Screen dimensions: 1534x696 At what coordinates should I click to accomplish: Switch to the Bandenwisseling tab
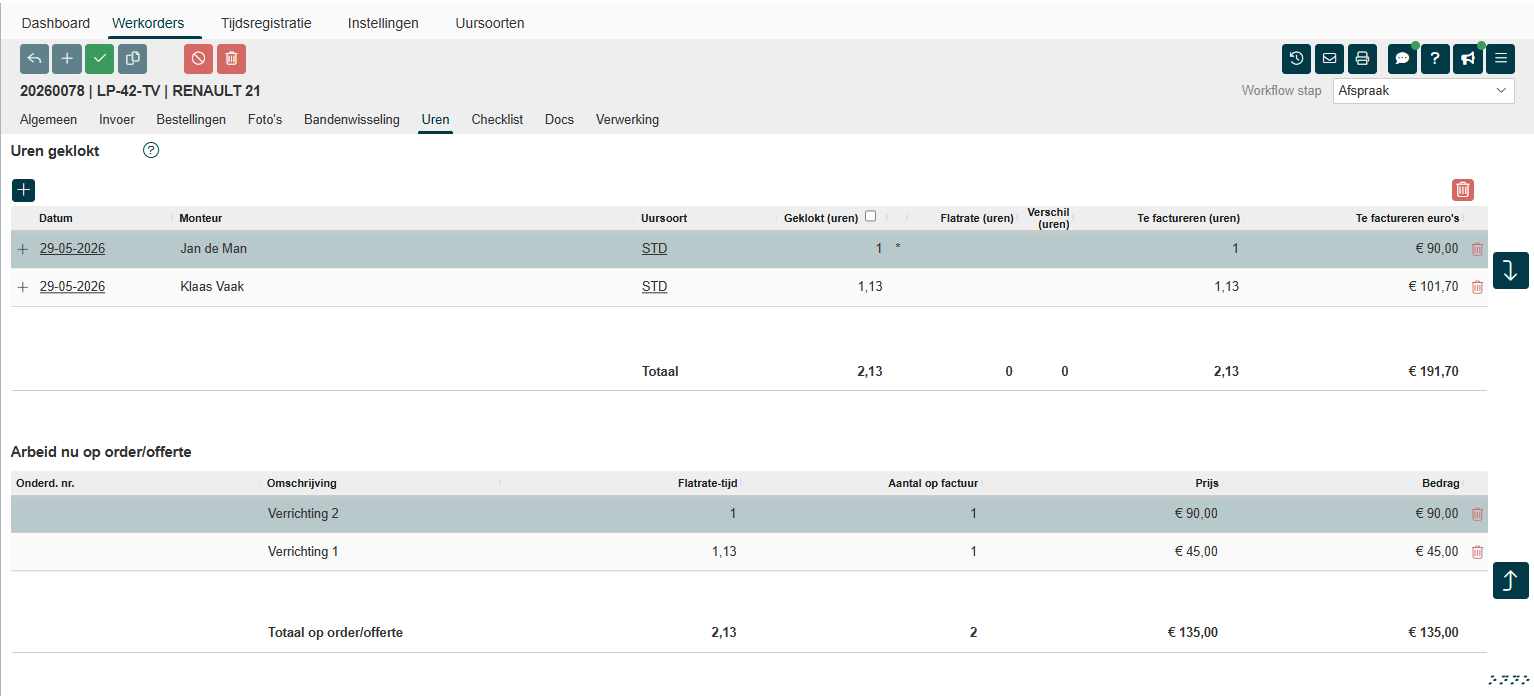(352, 120)
